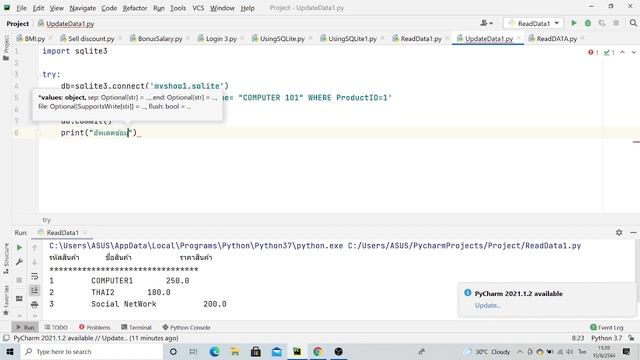Open the Problems tool window

[x=94, y=327]
